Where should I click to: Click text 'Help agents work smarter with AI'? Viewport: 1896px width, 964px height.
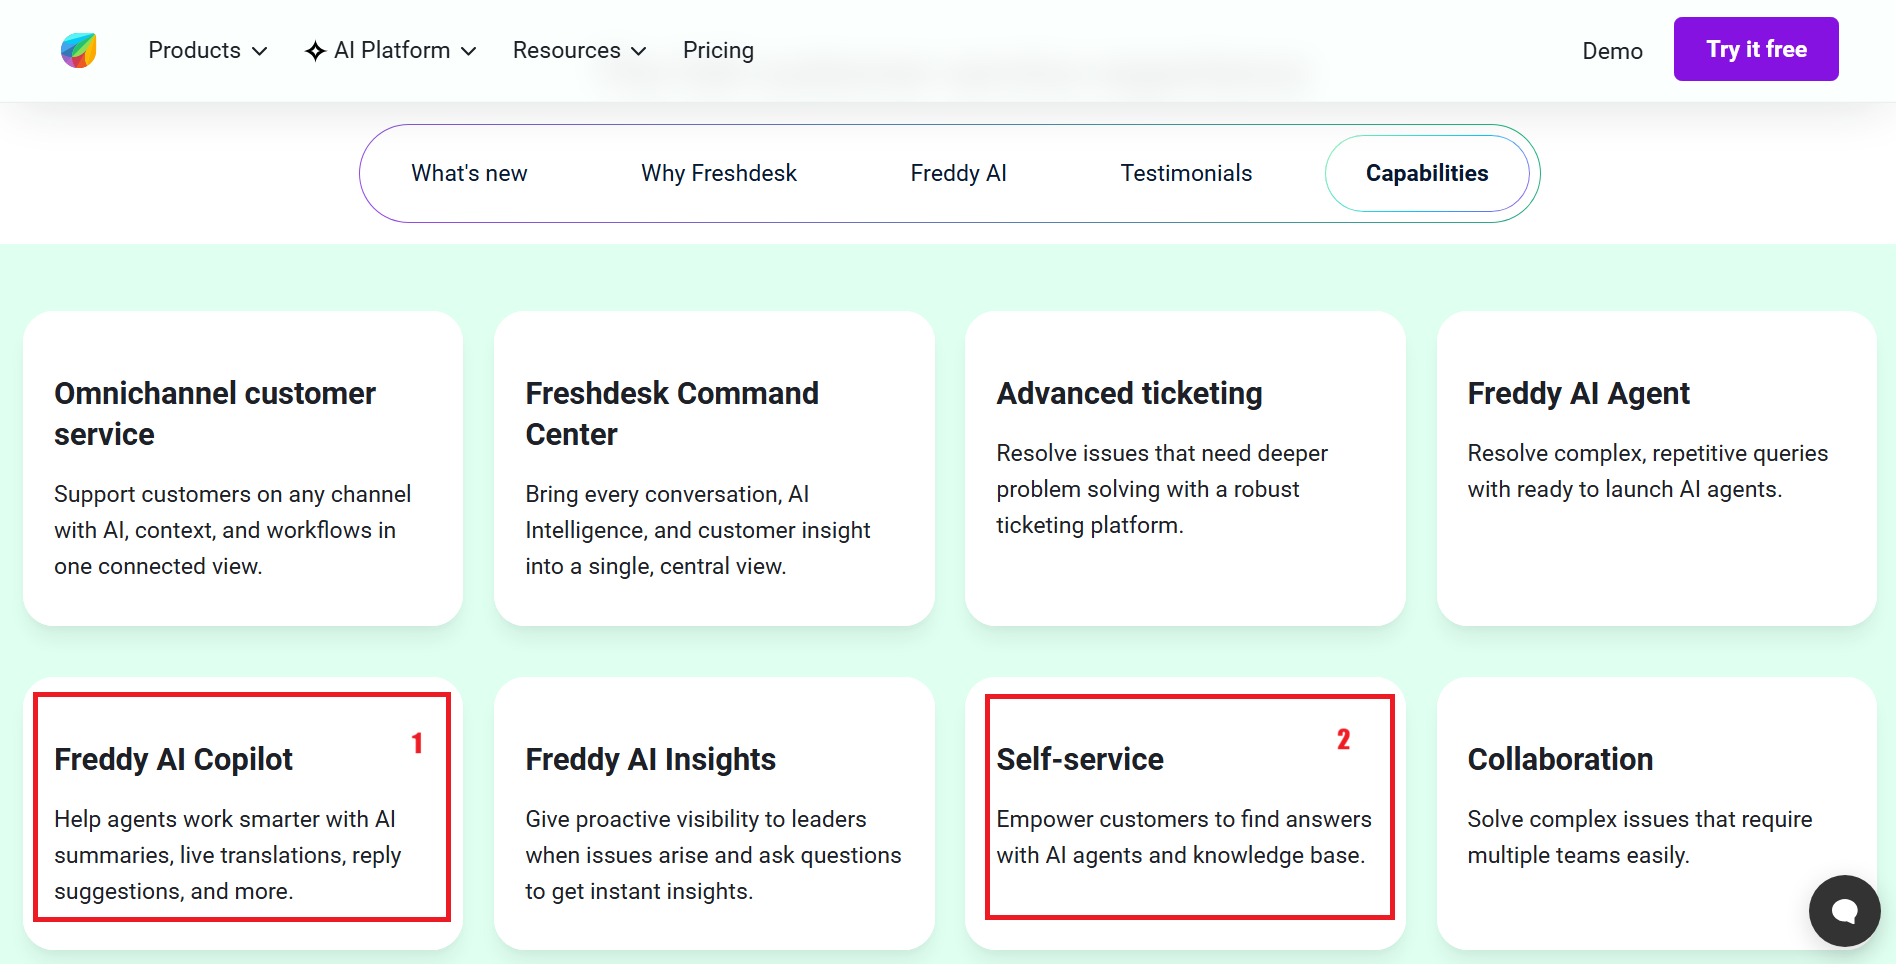(x=225, y=819)
